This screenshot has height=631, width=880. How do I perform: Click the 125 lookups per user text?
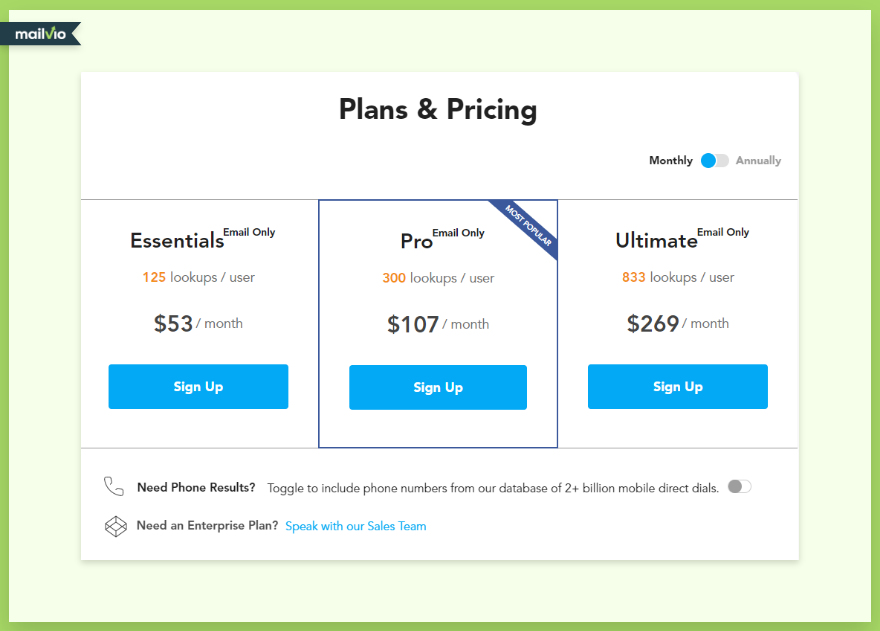point(198,277)
